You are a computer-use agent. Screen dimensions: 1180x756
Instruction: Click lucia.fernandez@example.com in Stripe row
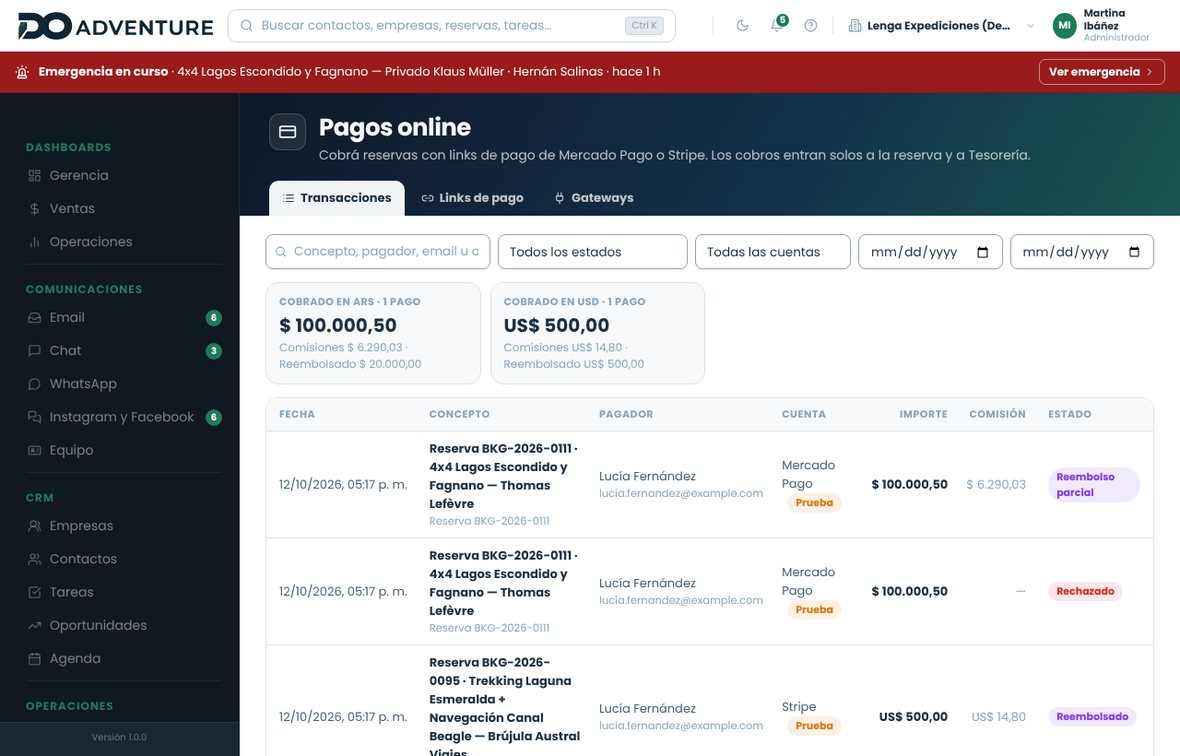(681, 726)
